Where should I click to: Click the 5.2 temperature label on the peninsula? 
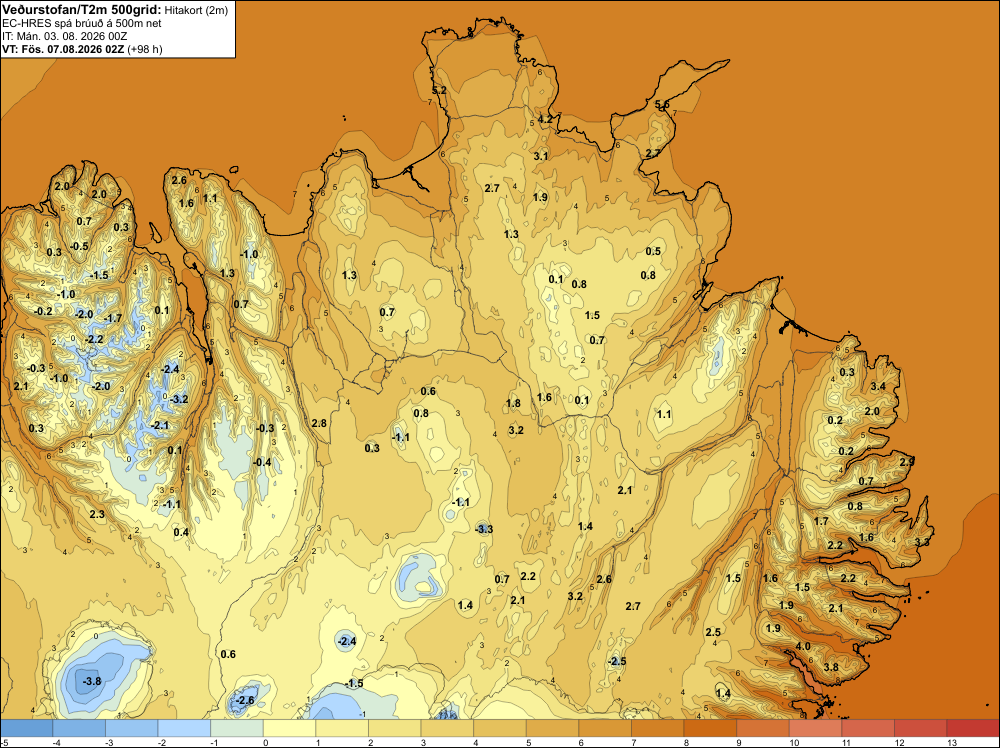tap(439, 91)
